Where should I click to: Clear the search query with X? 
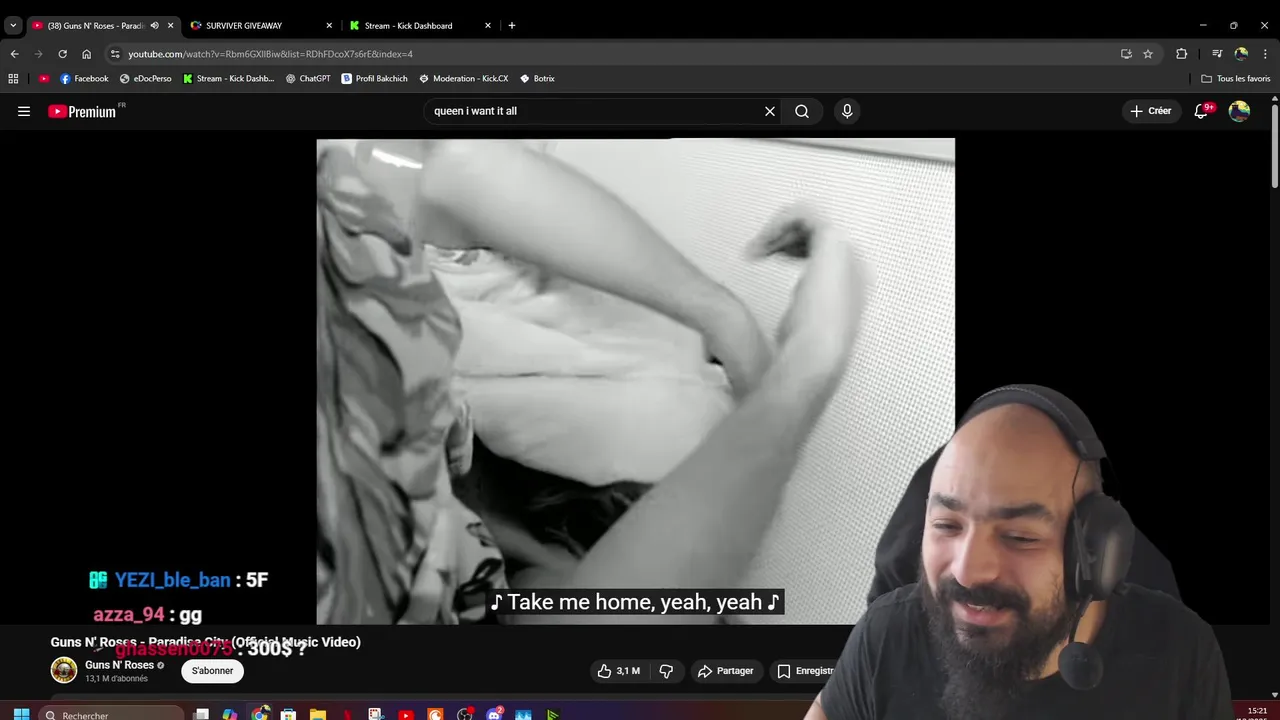770,111
